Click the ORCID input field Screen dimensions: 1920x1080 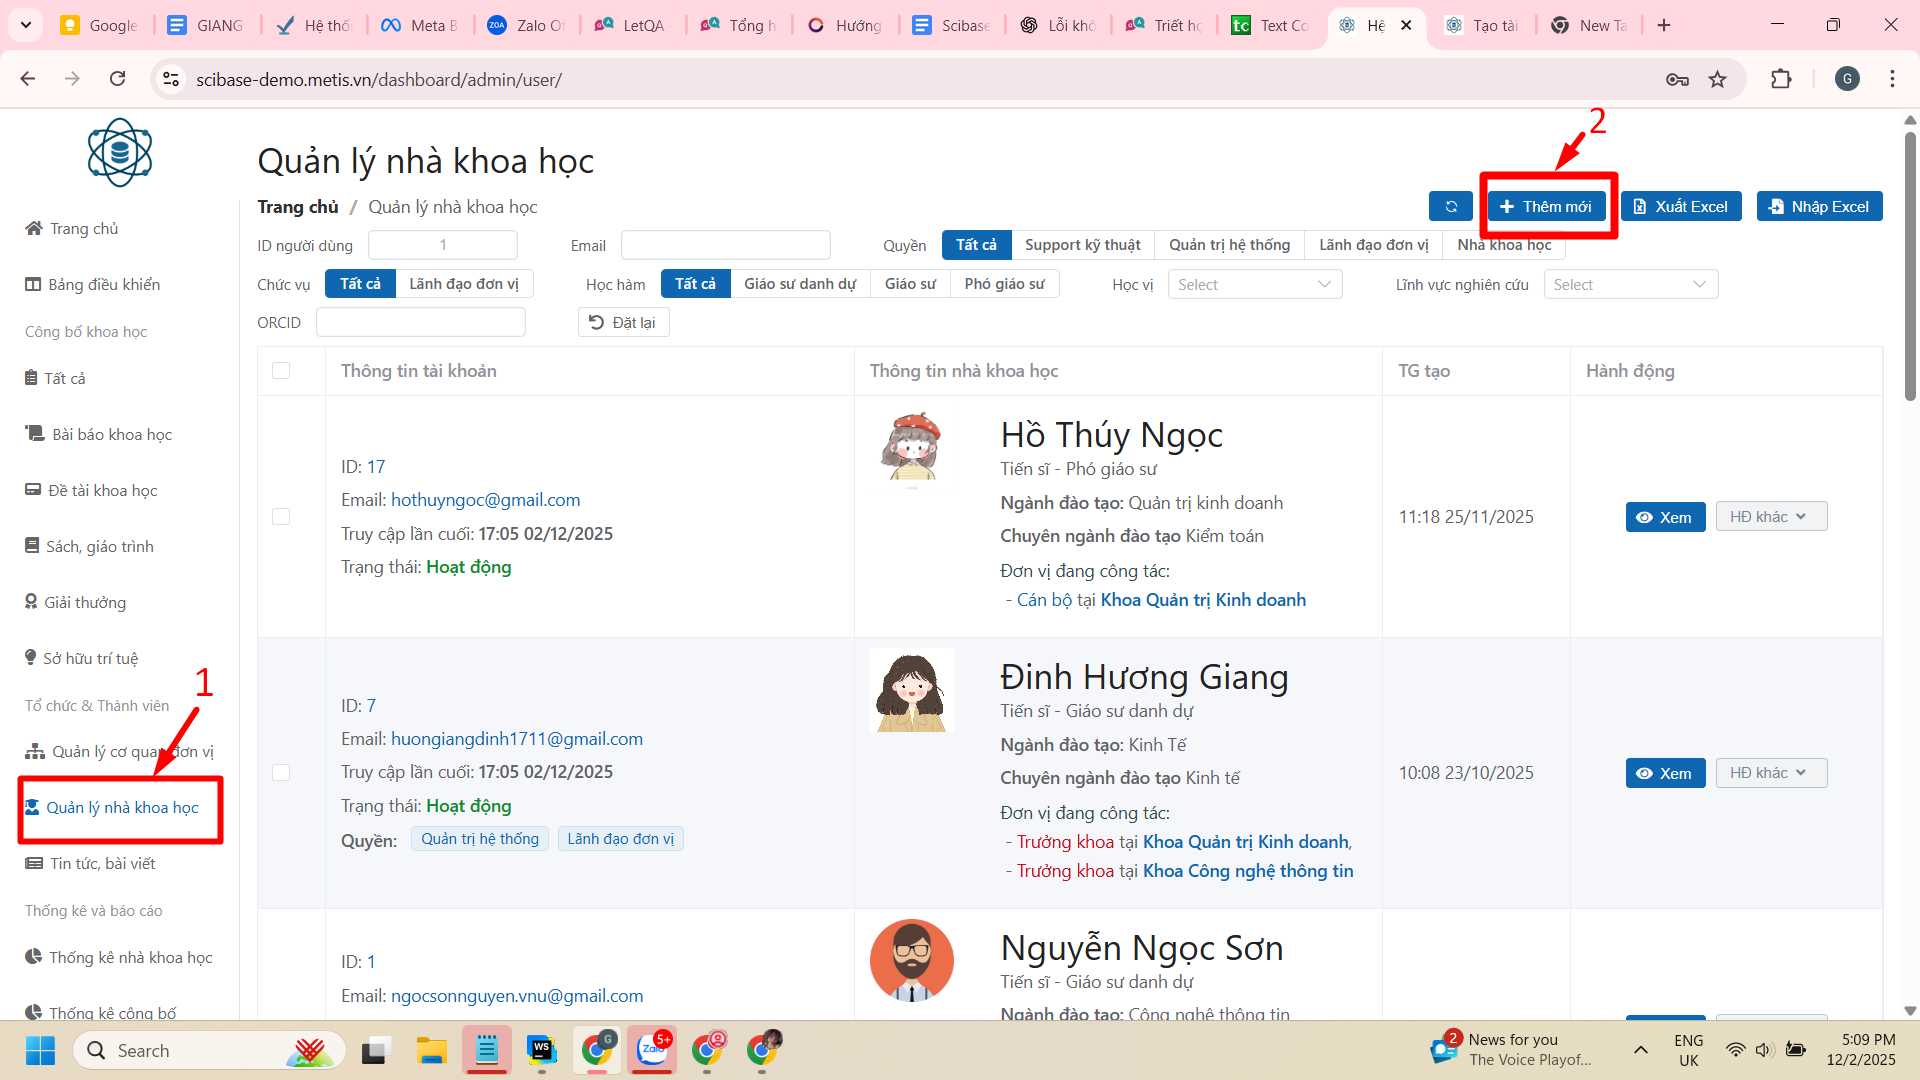pos(420,322)
